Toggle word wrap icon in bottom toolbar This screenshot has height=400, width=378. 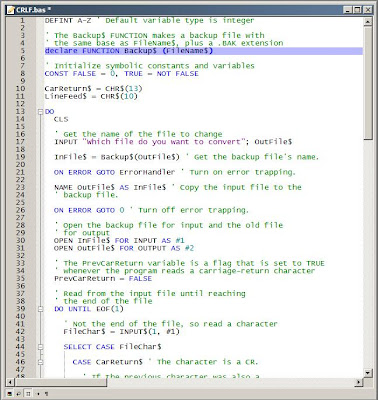click(19, 394)
